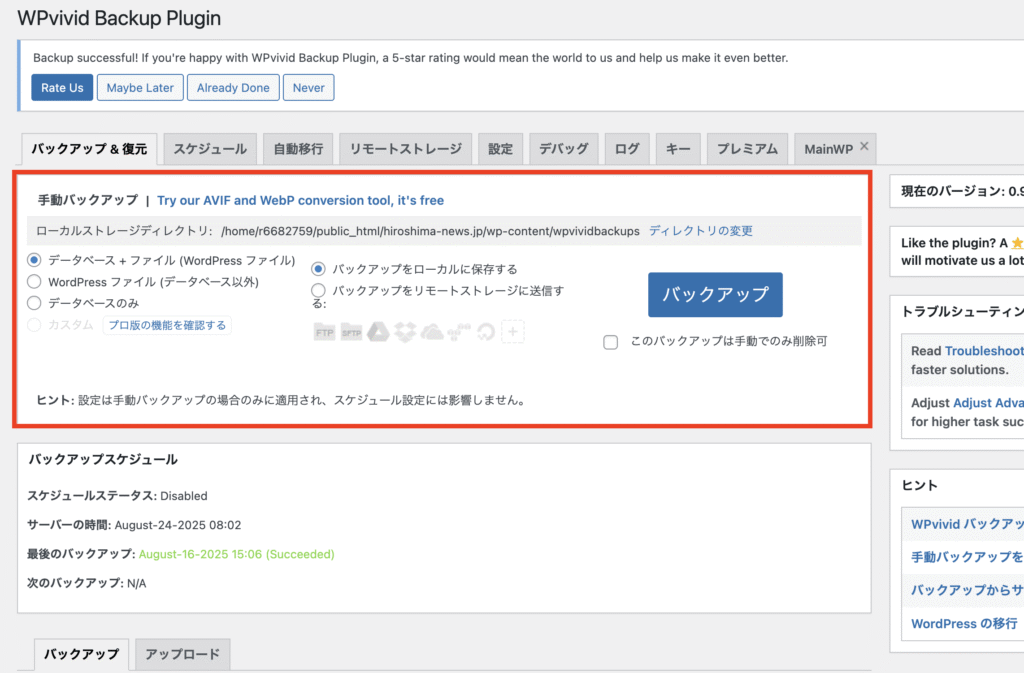Image resolution: width=1024 pixels, height=673 pixels.
Task: Open the AVIF and WebP conversion tool link
Action: click(300, 200)
